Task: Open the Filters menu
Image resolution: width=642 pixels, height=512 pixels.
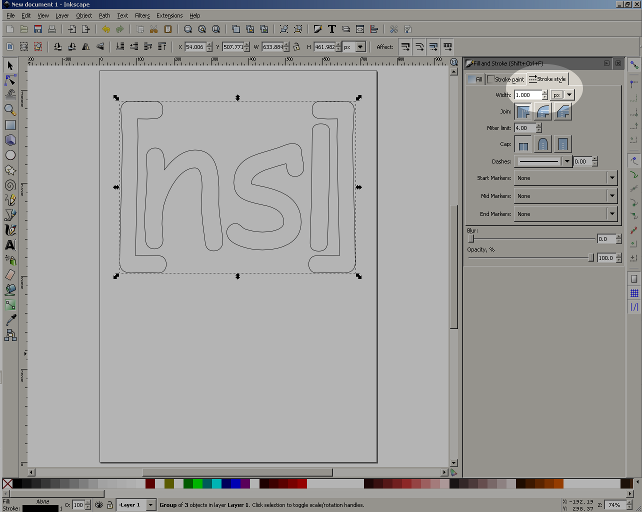Action: [142, 16]
